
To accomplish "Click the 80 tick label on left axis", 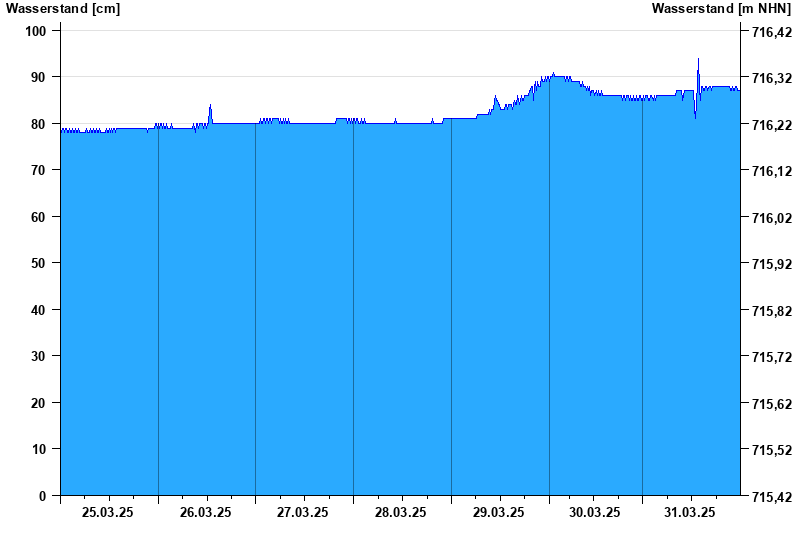I will tap(39, 124).
